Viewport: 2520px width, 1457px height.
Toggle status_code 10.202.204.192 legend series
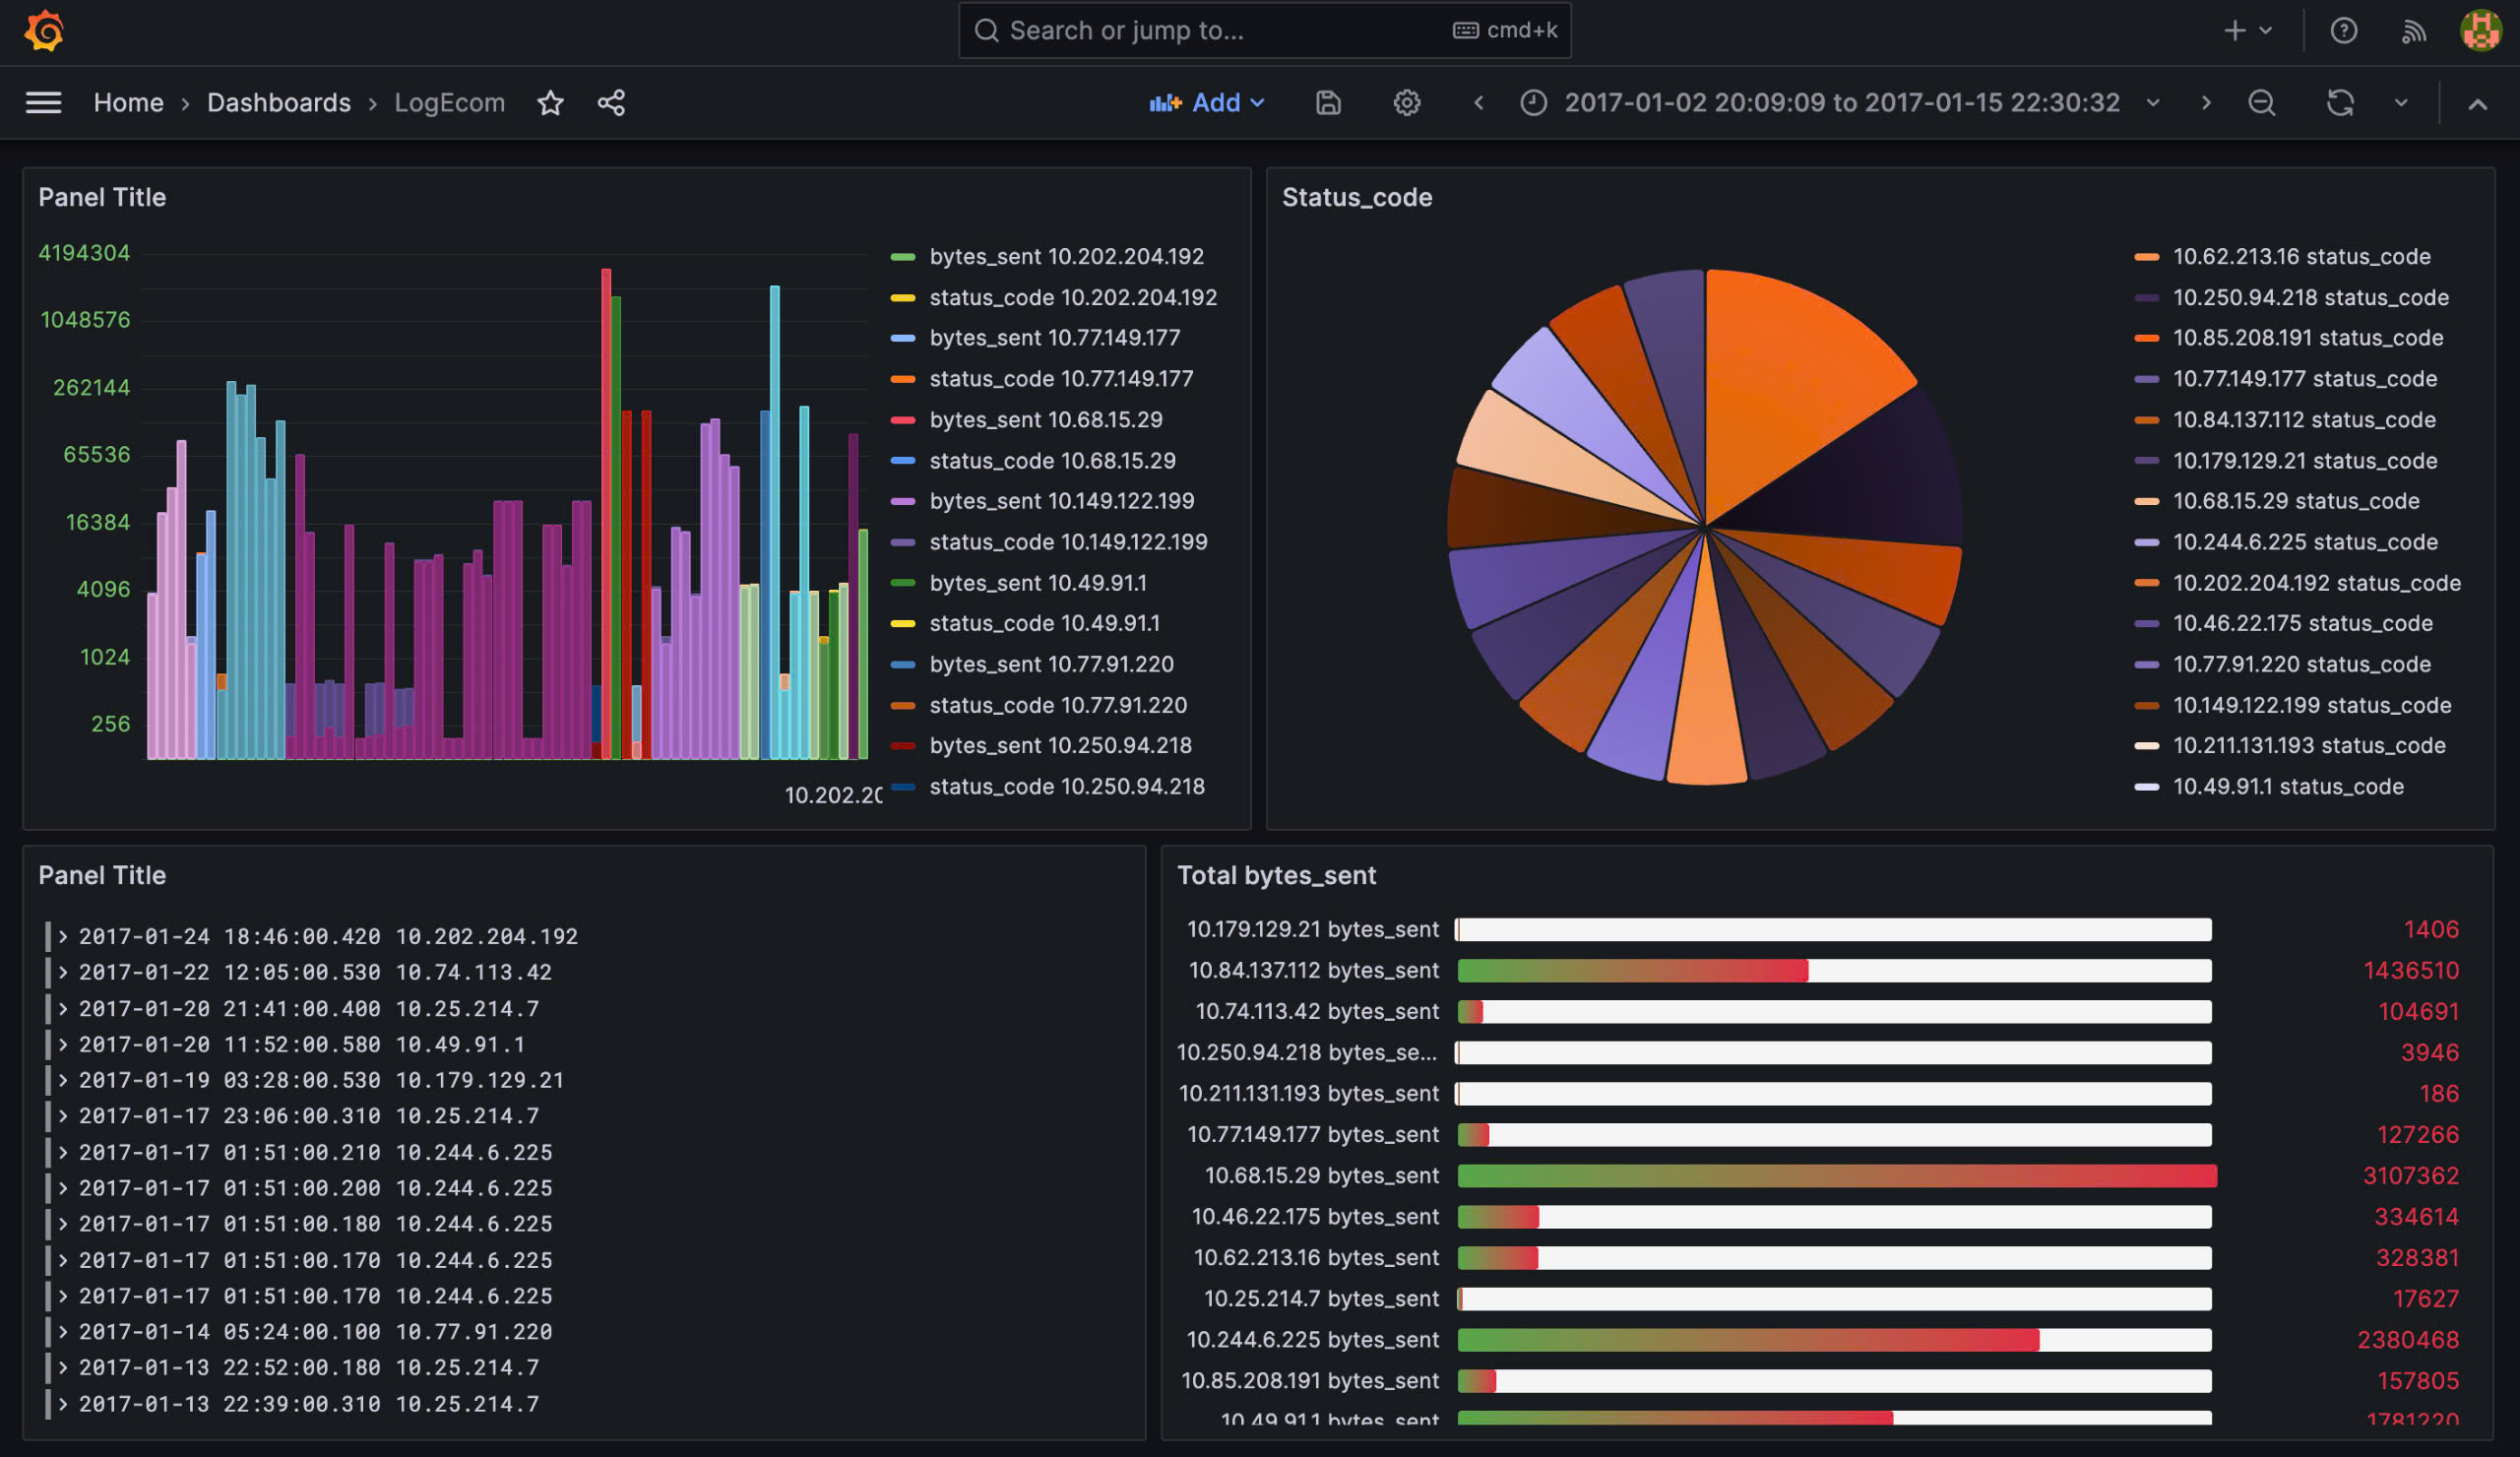tap(1073, 297)
